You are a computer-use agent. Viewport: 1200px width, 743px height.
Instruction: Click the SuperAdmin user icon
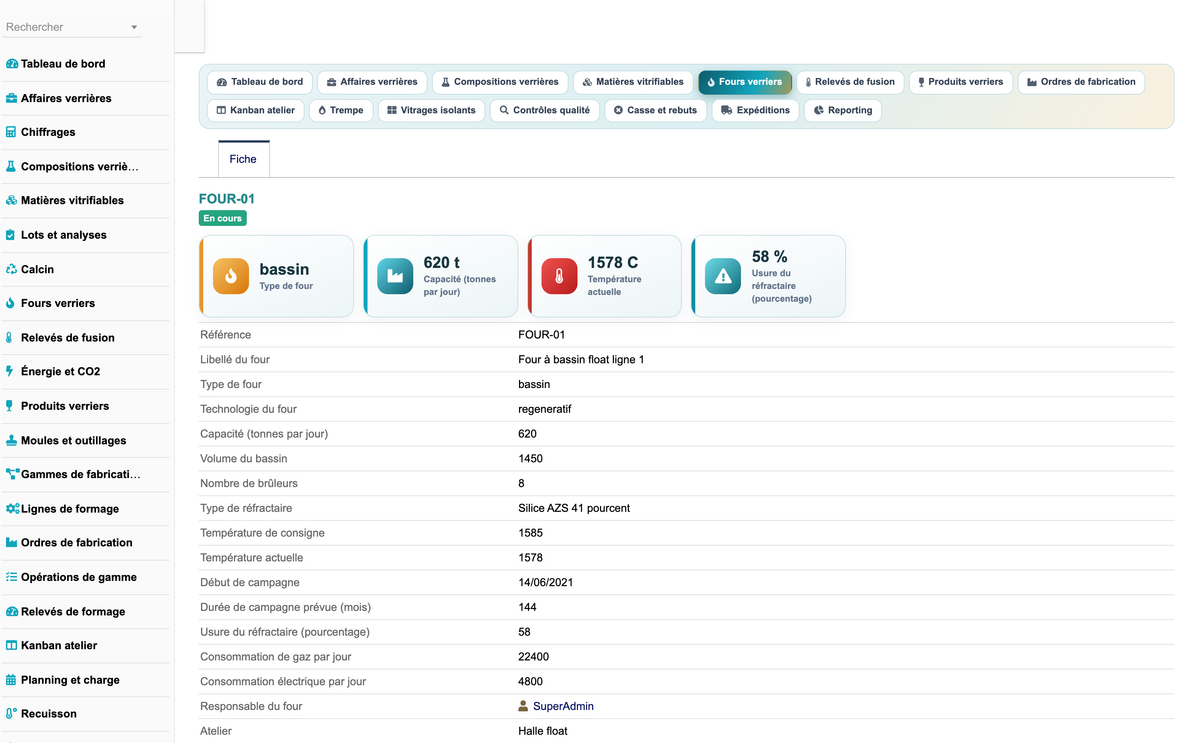(523, 706)
